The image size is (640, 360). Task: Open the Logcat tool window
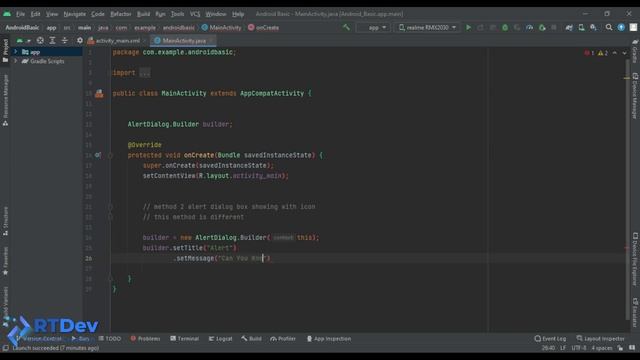point(220,339)
